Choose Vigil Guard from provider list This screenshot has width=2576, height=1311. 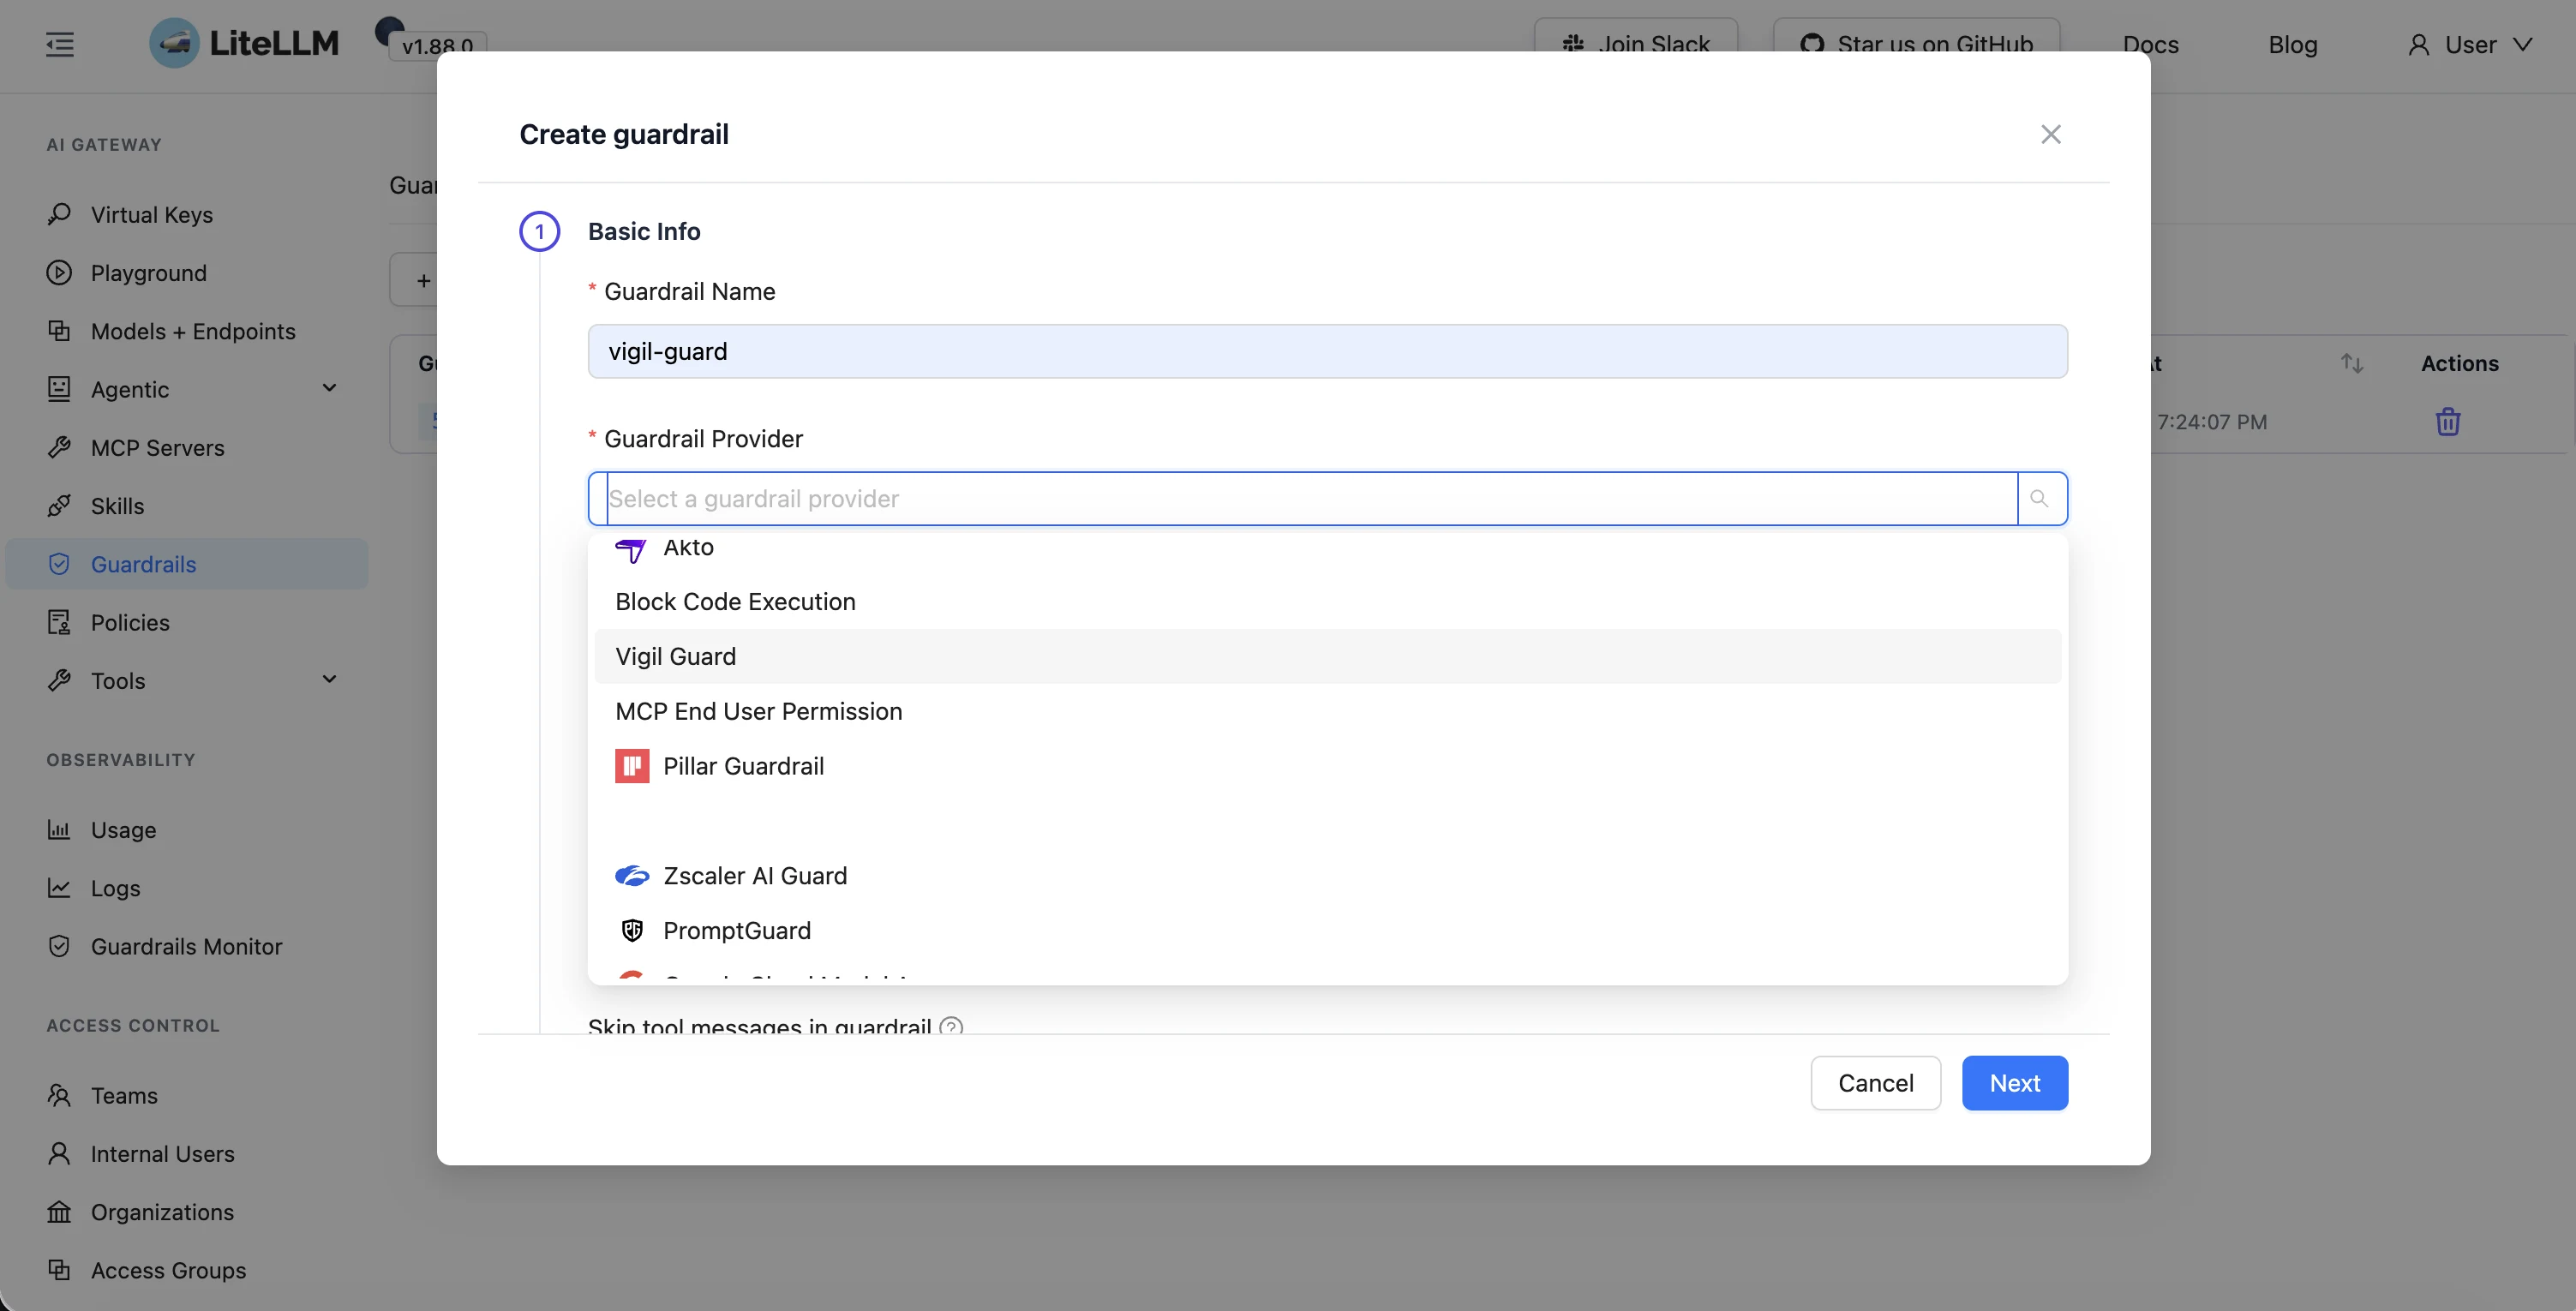pos(1328,656)
